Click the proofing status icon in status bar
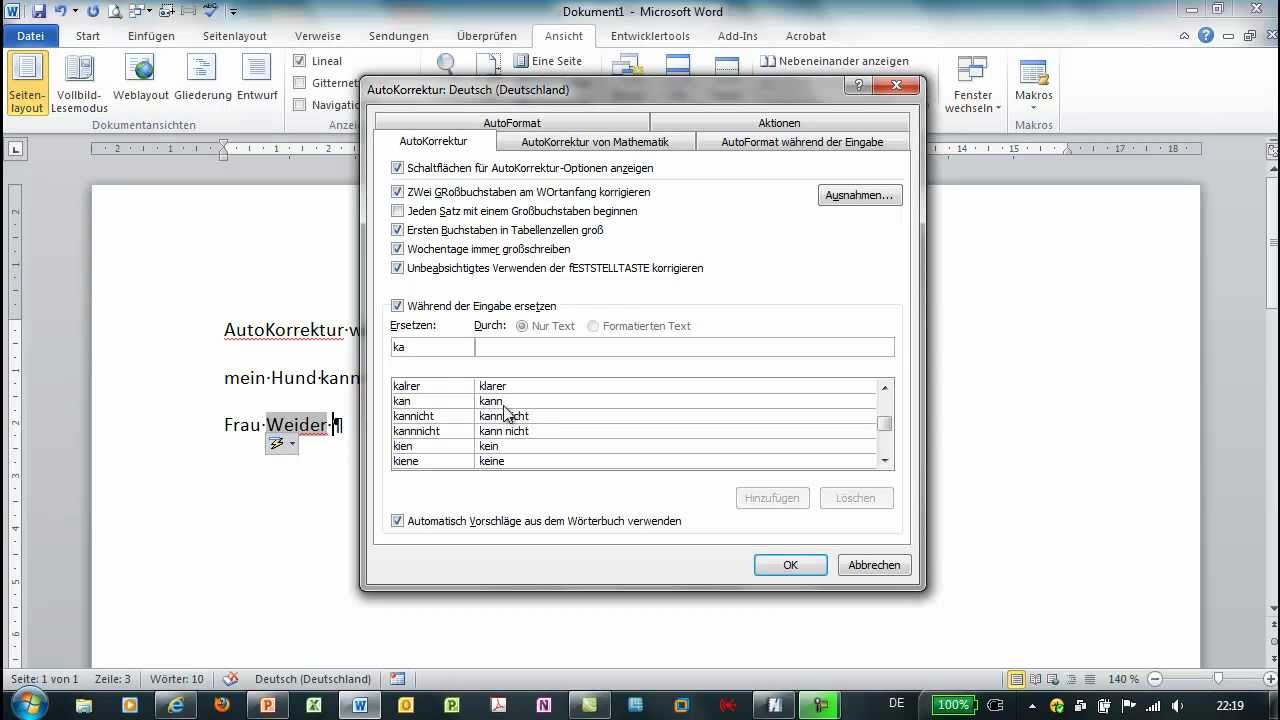Screen dimensions: 1280x720 tap(230, 679)
